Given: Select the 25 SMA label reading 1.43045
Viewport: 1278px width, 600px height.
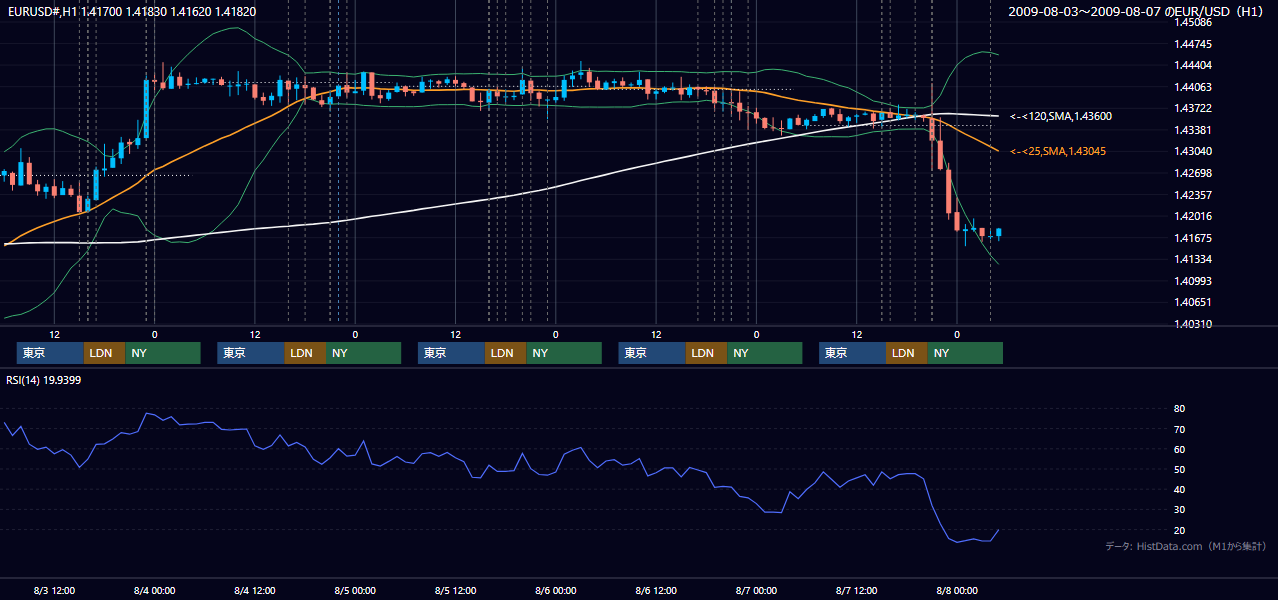Looking at the screenshot, I should 1060,151.
